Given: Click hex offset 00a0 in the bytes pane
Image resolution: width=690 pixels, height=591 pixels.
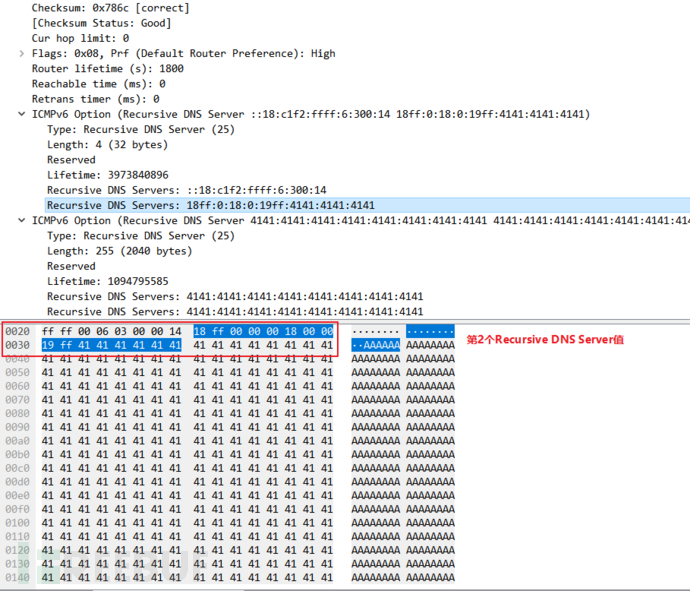Looking at the screenshot, I should 18,441.
